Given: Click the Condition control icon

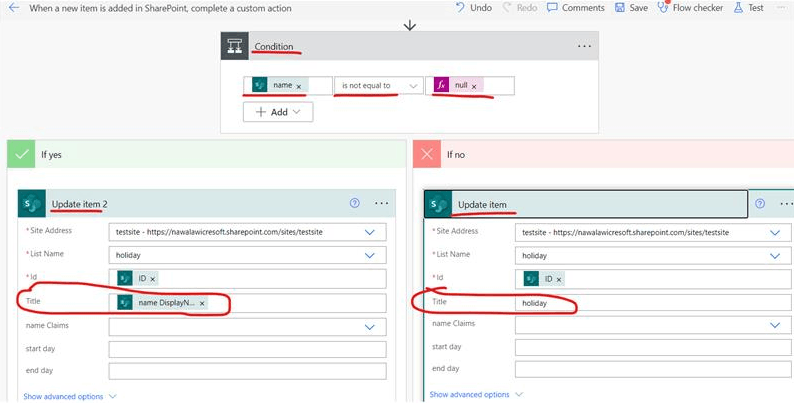Looking at the screenshot, I should 234,46.
